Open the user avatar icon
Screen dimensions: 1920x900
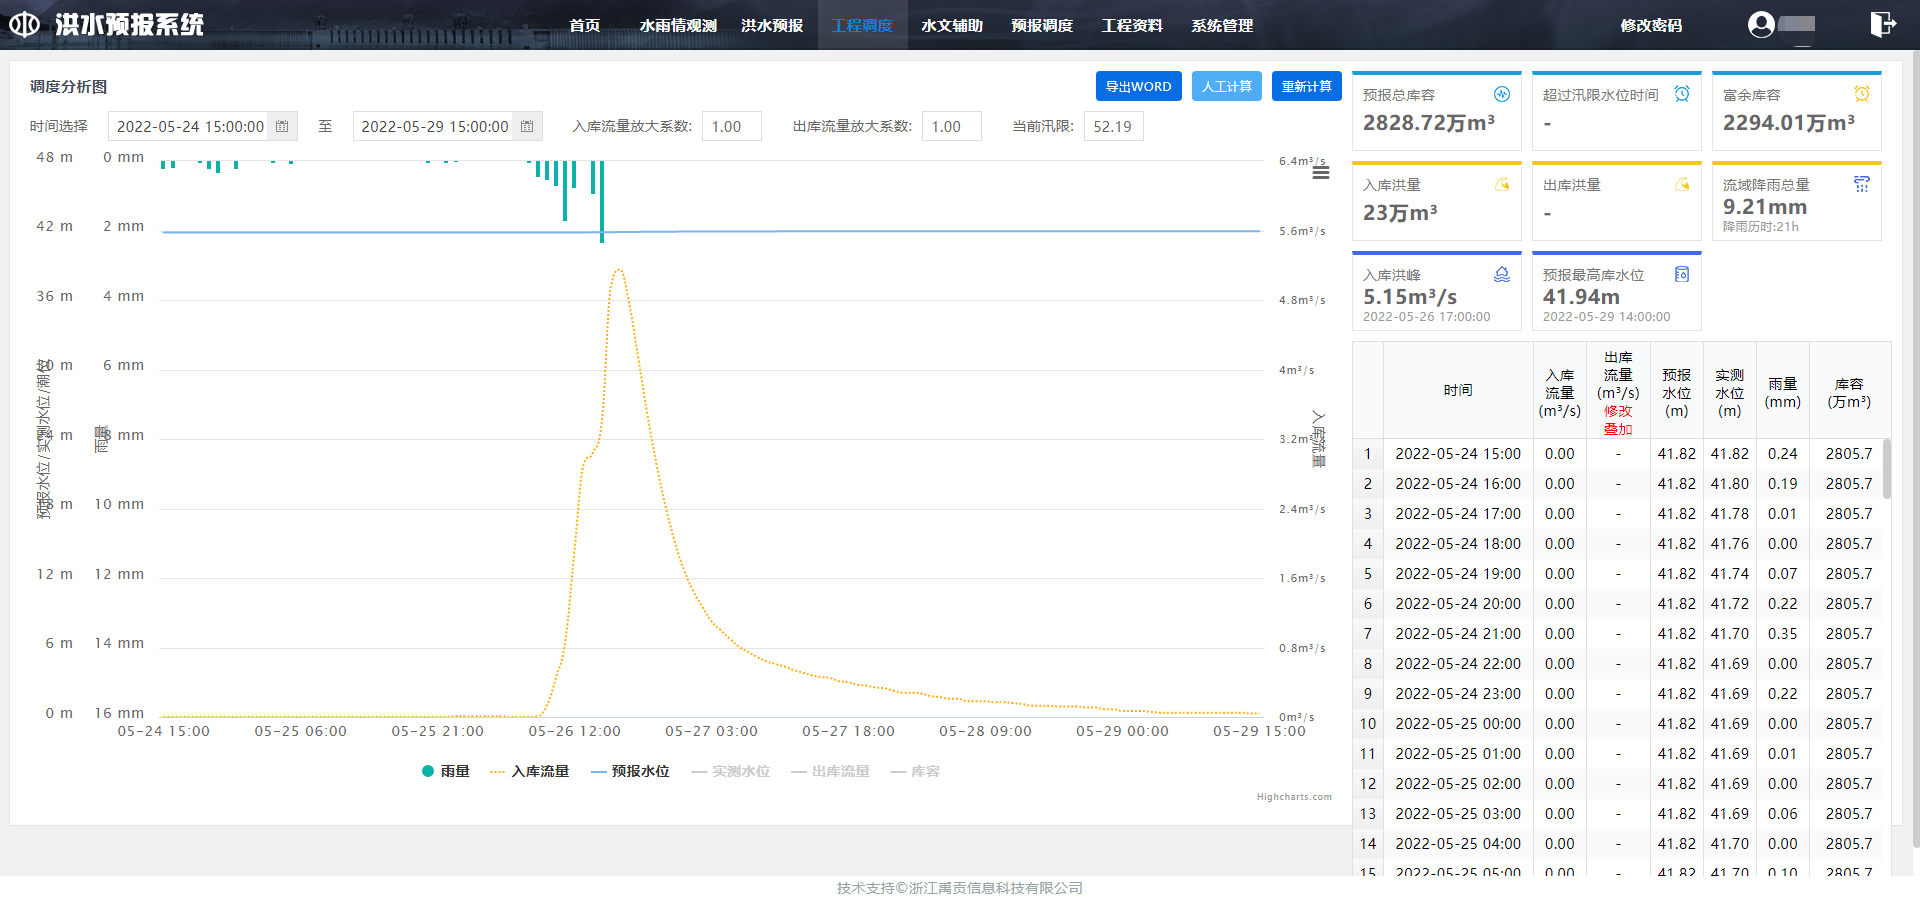tap(1761, 24)
